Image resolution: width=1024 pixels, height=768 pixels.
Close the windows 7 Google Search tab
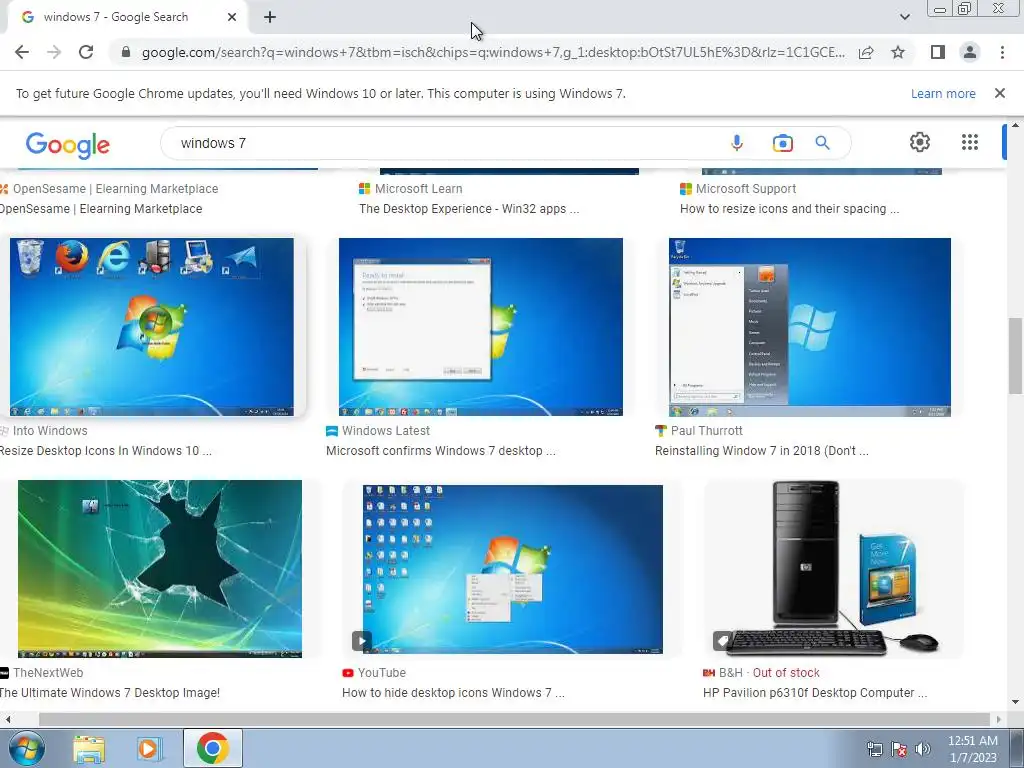tap(231, 17)
